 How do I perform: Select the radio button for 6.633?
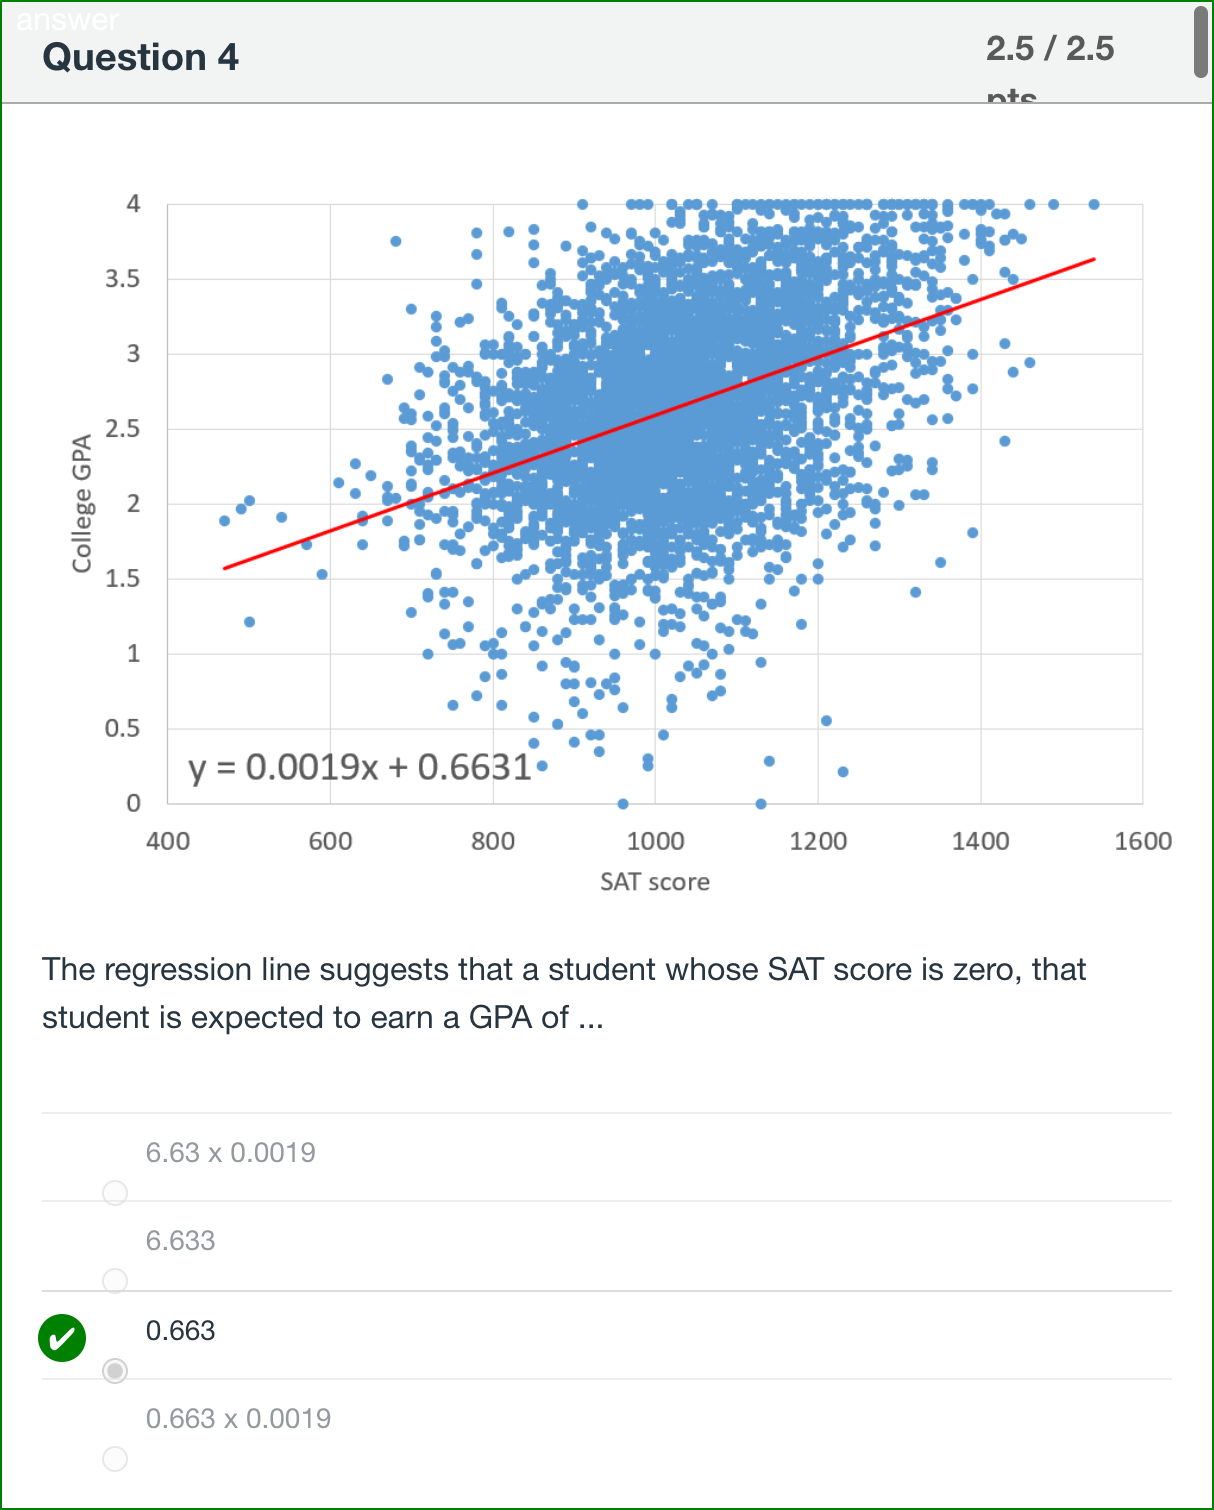[x=115, y=1280]
